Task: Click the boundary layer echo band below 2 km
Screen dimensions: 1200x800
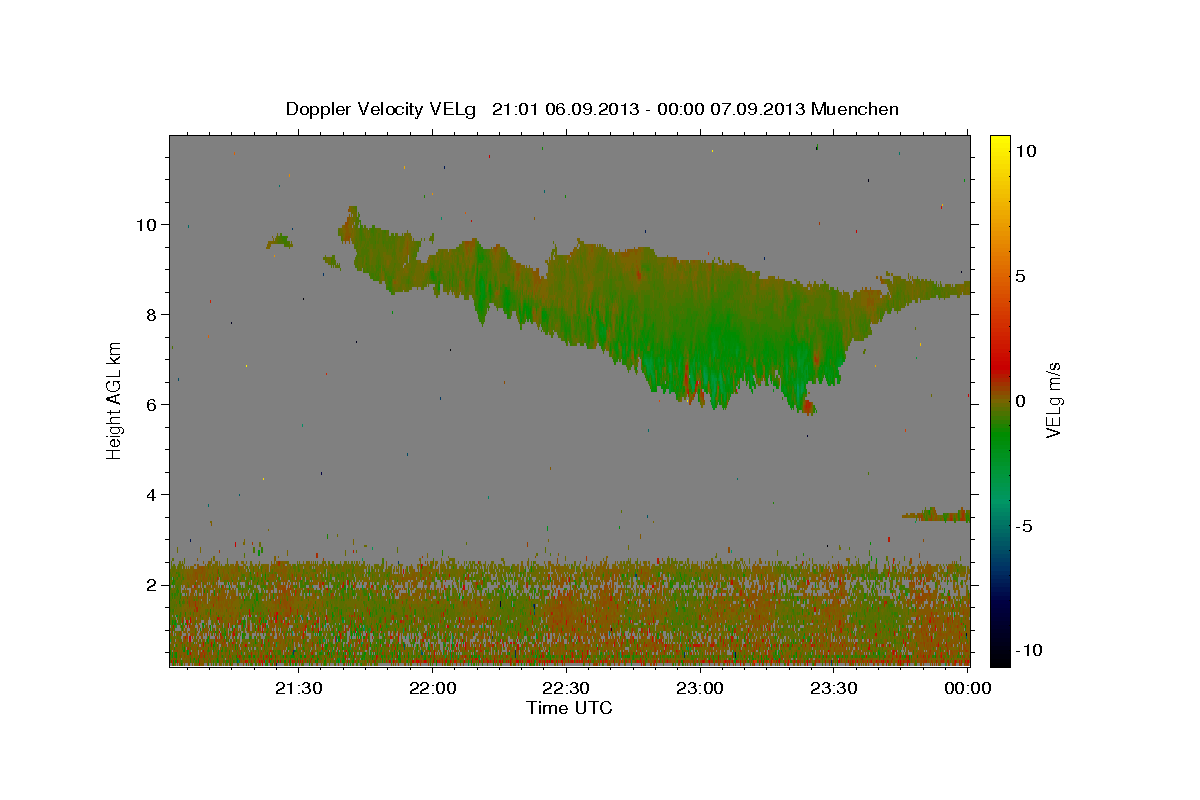Action: (x=570, y=613)
